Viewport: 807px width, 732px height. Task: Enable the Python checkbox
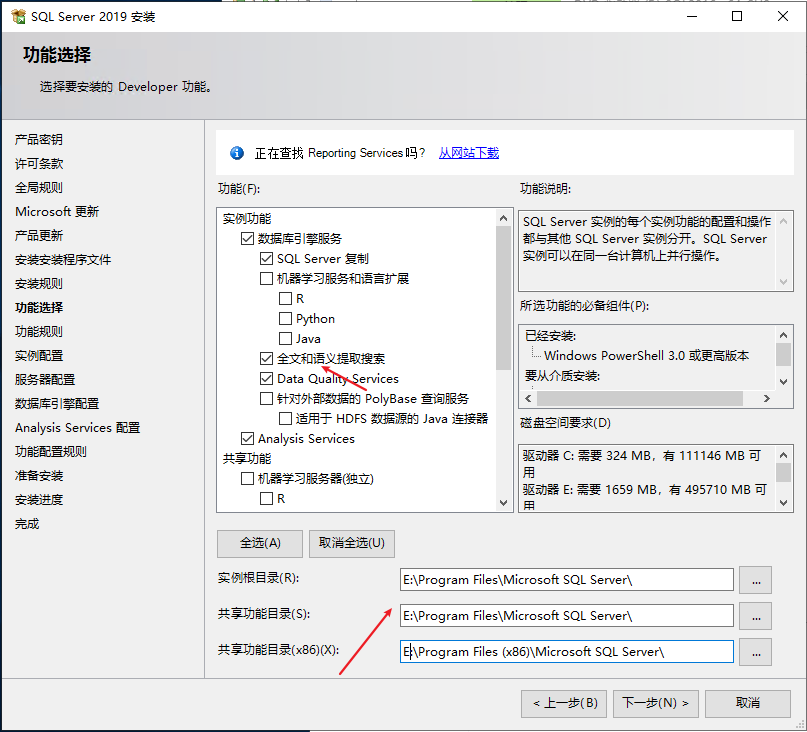tap(285, 319)
